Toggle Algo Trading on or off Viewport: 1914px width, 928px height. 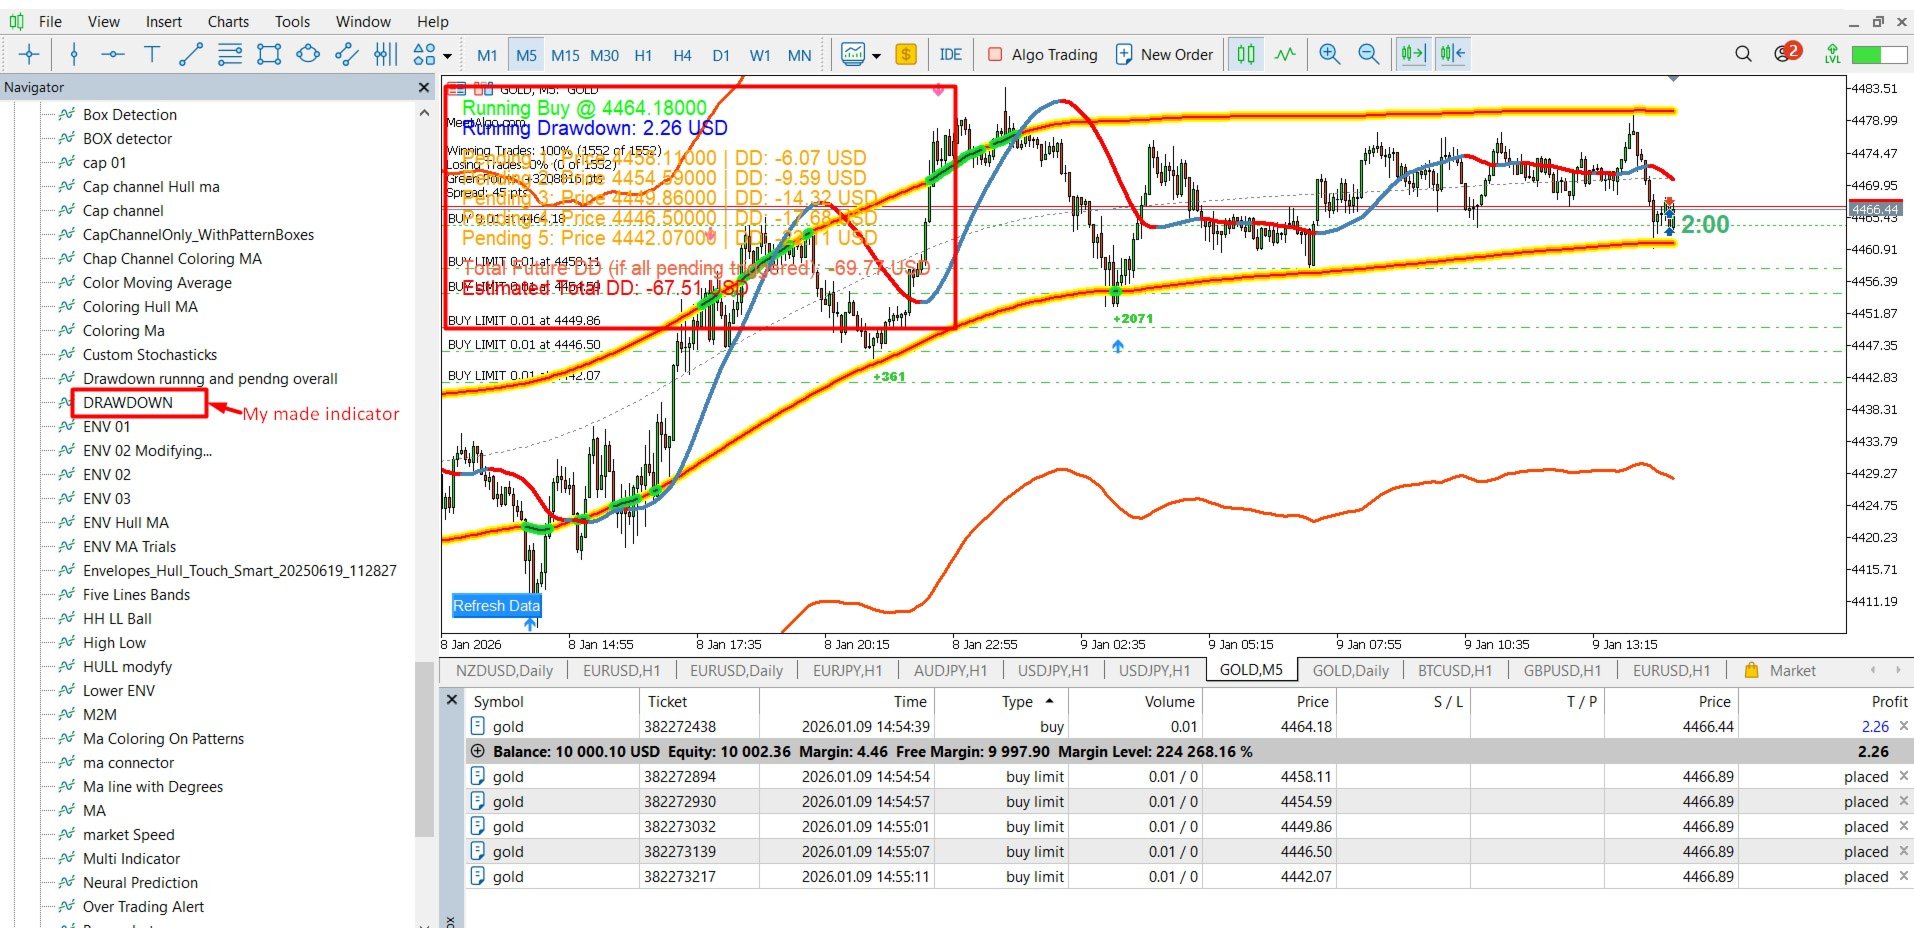(1042, 54)
